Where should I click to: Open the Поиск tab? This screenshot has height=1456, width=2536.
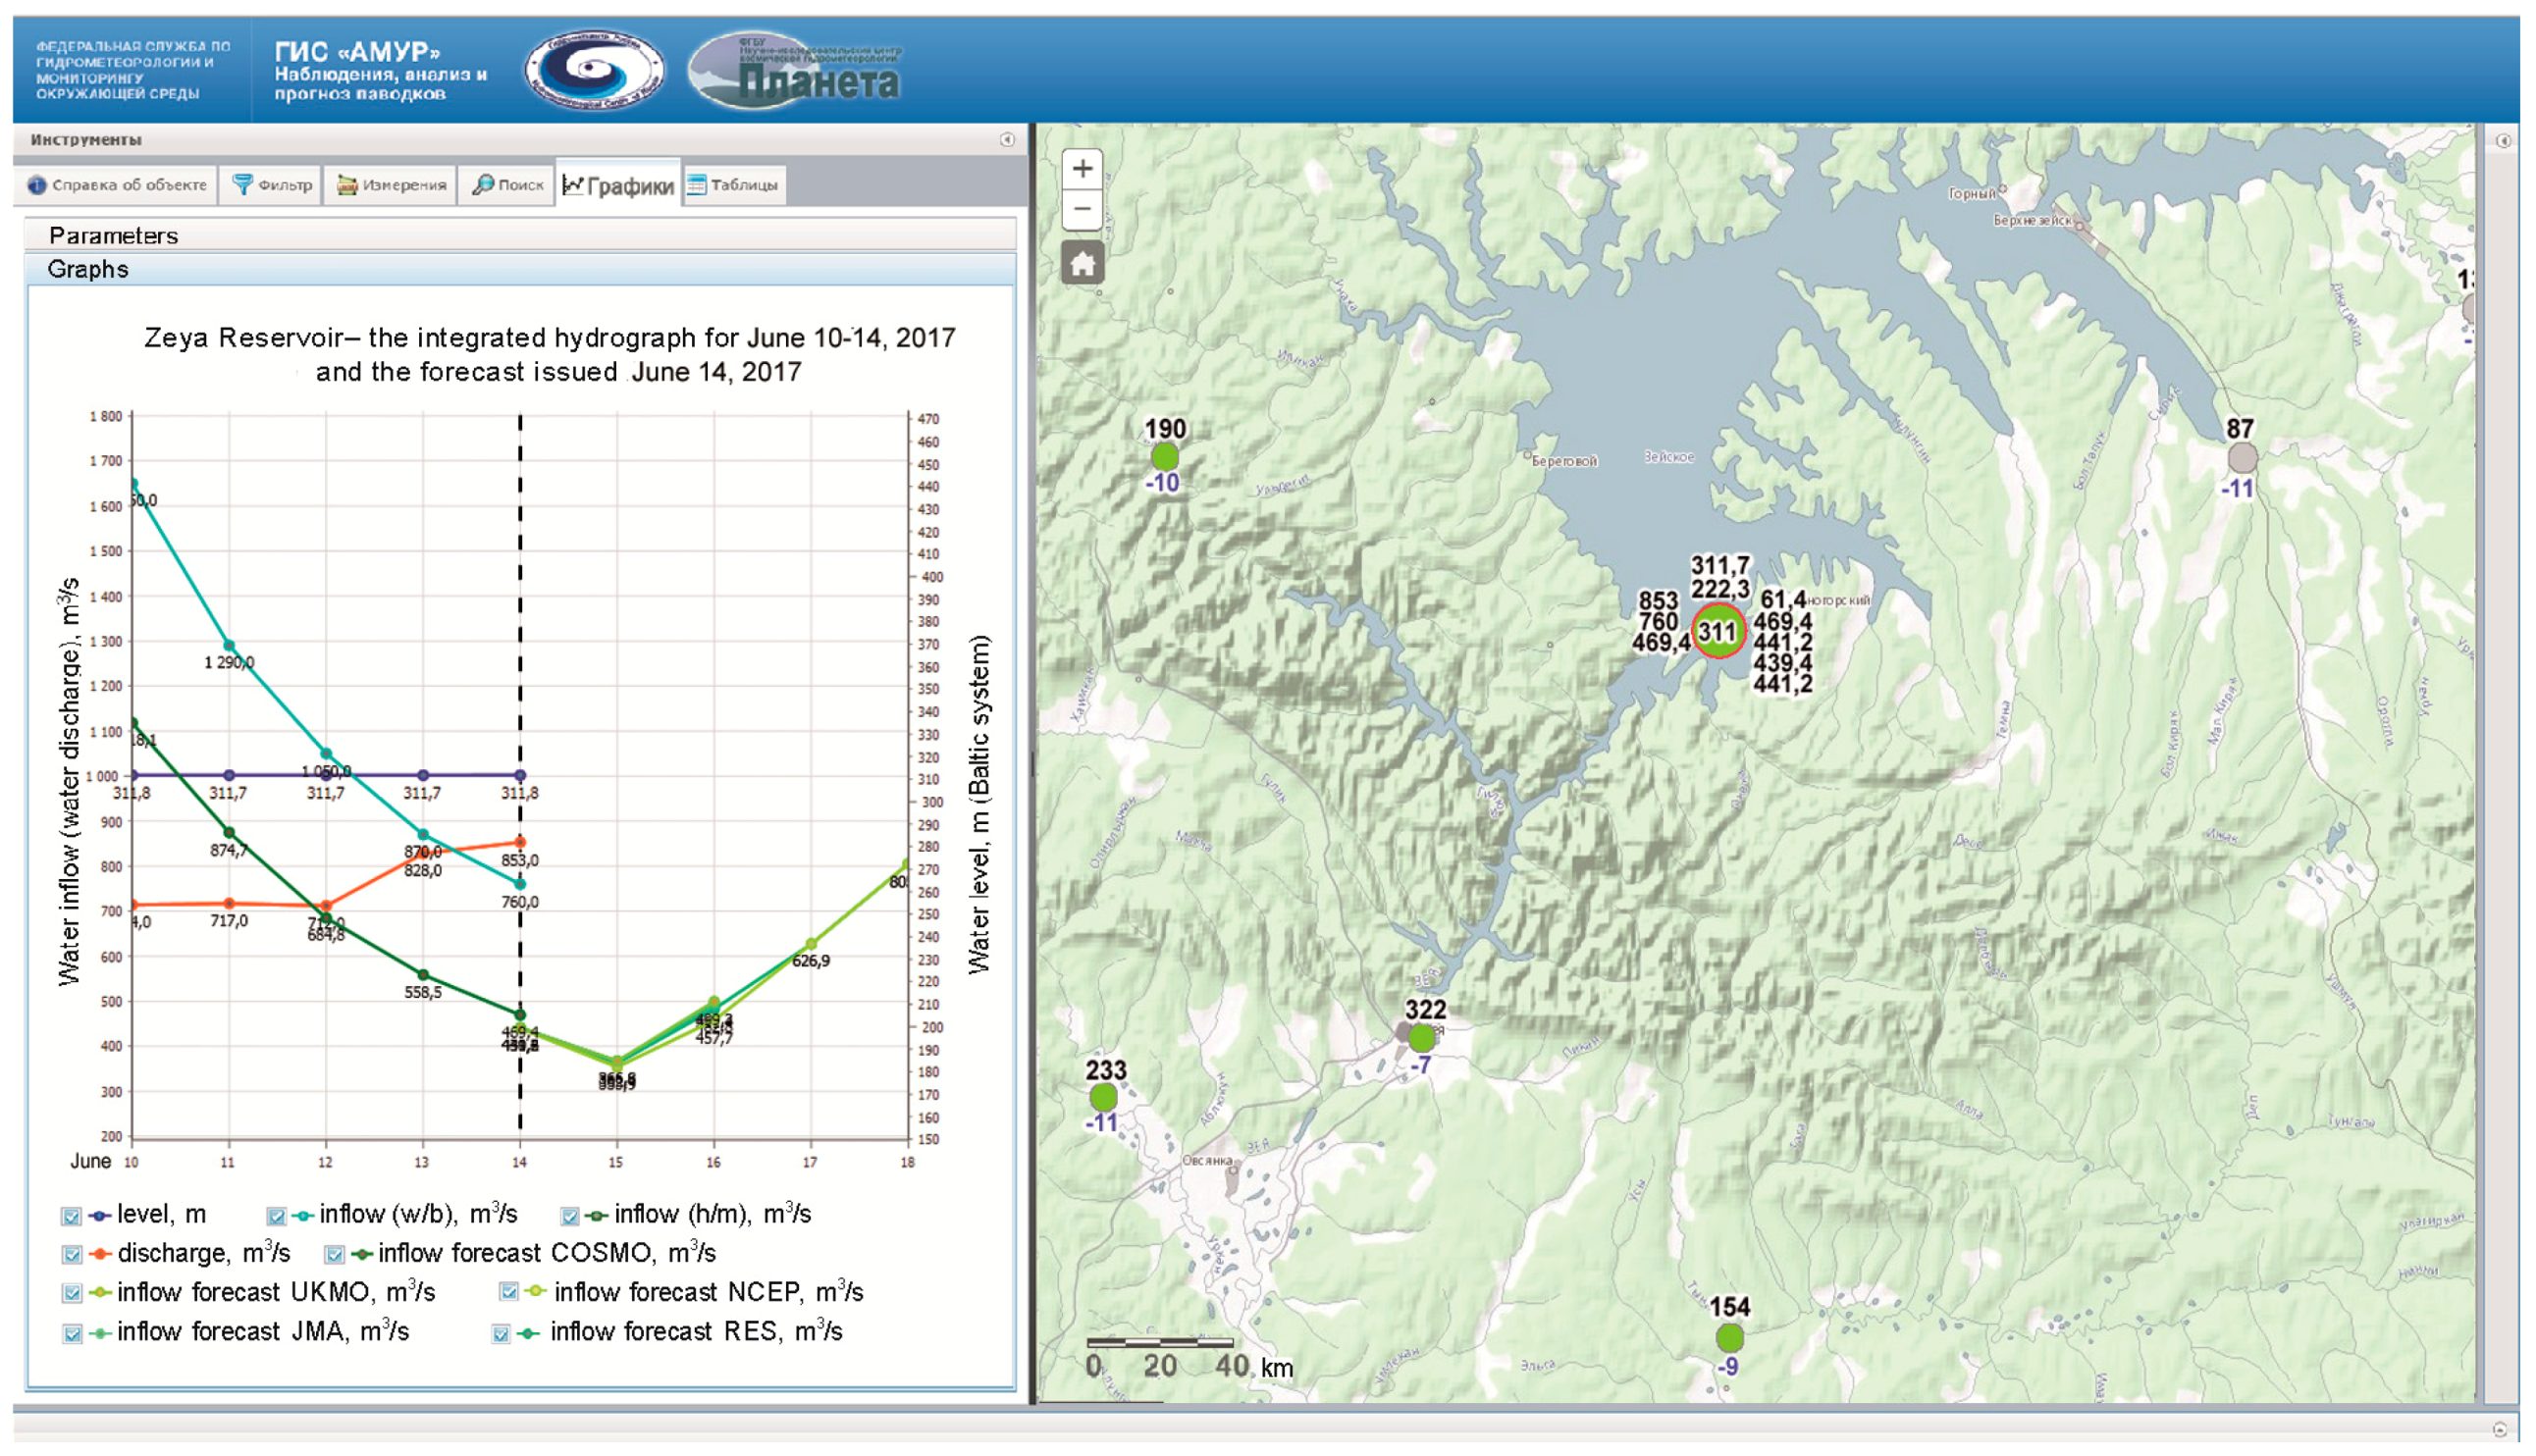(x=507, y=185)
